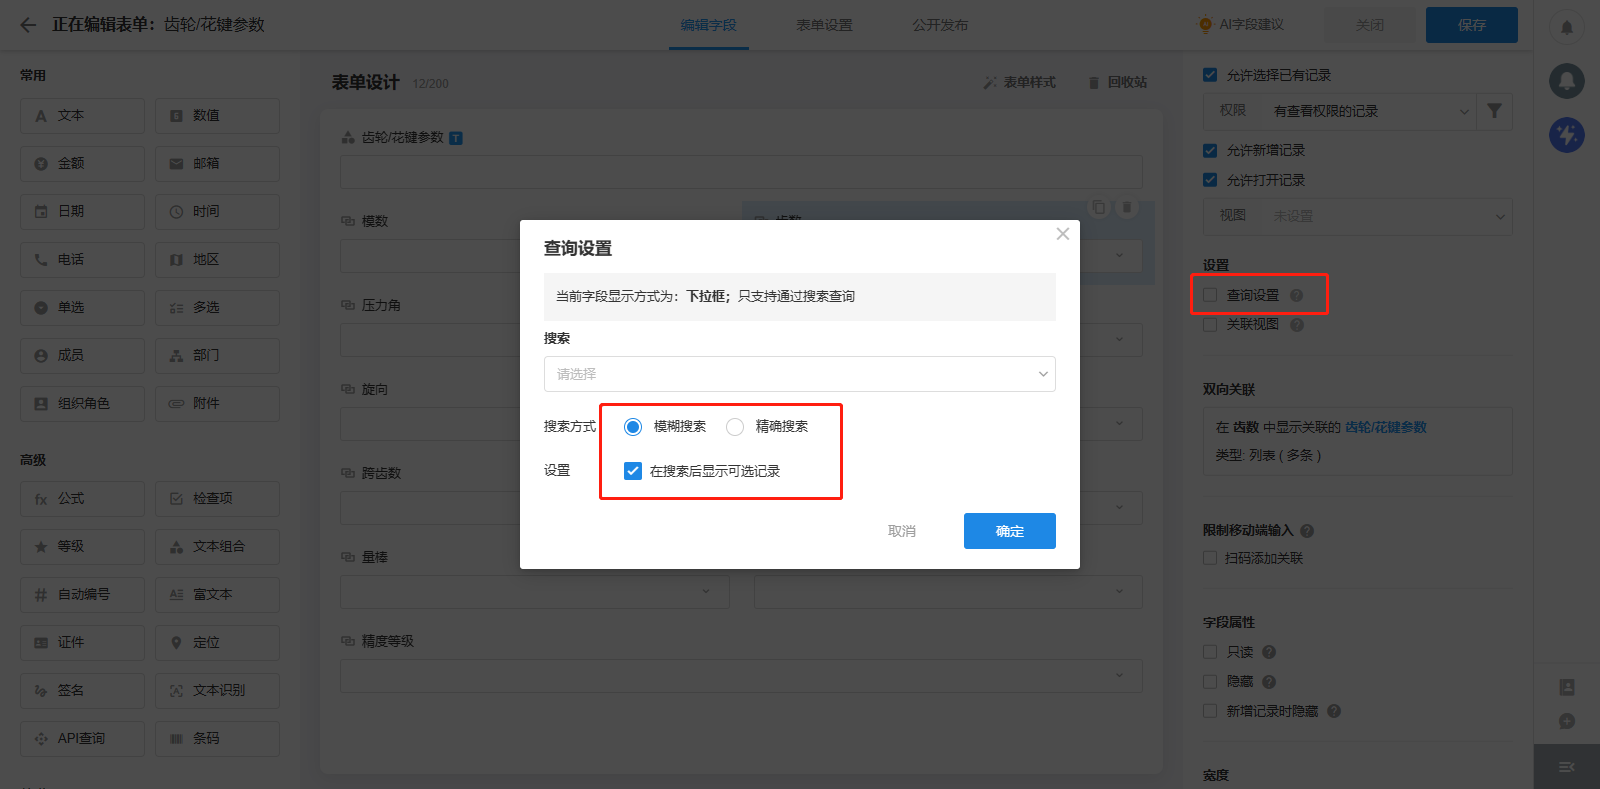Screen dimensions: 1600x789
Task: Click help icon next to 查询设置
Action: (x=1296, y=295)
